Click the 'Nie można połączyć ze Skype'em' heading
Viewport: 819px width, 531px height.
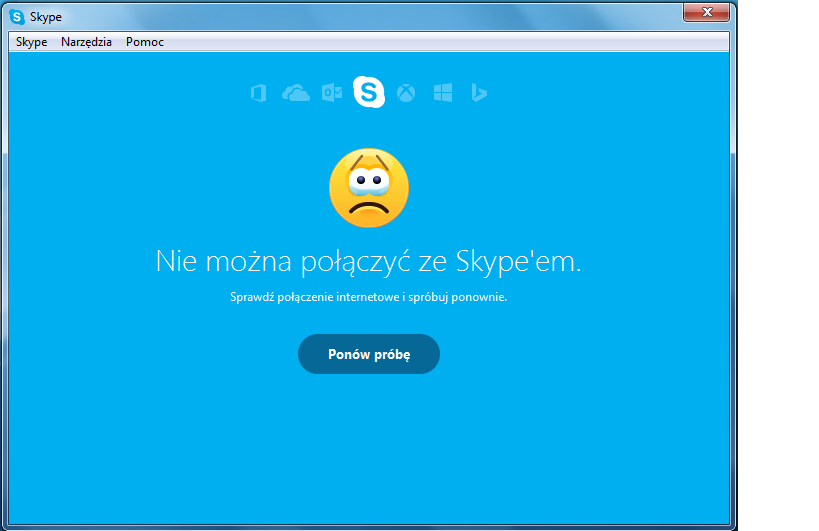coord(369,261)
